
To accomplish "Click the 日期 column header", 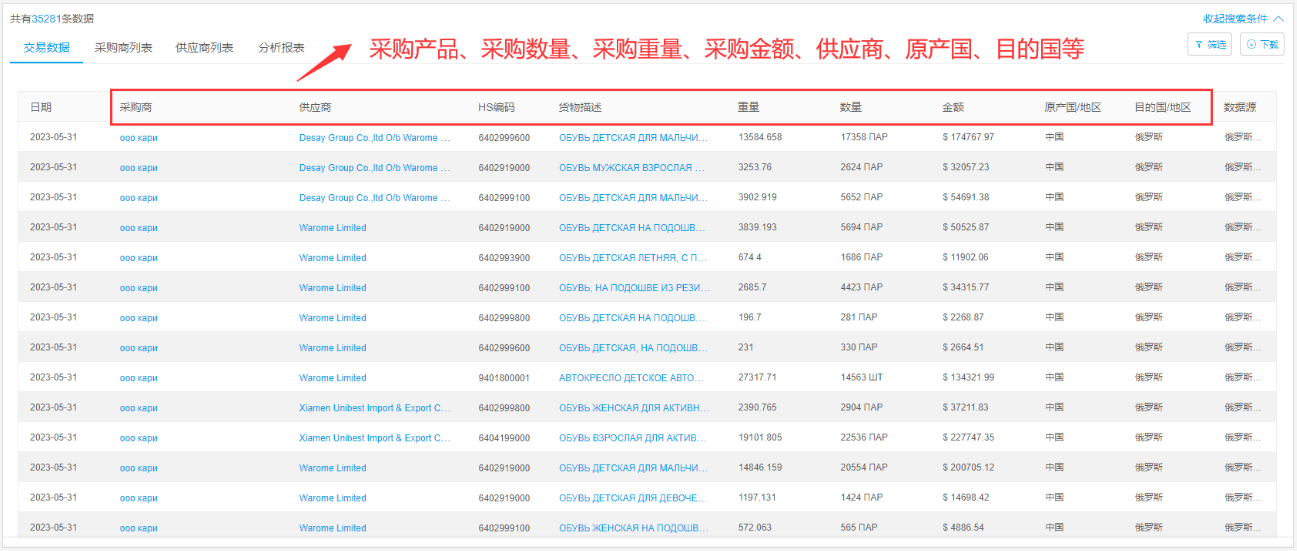I will pyautogui.click(x=41, y=107).
